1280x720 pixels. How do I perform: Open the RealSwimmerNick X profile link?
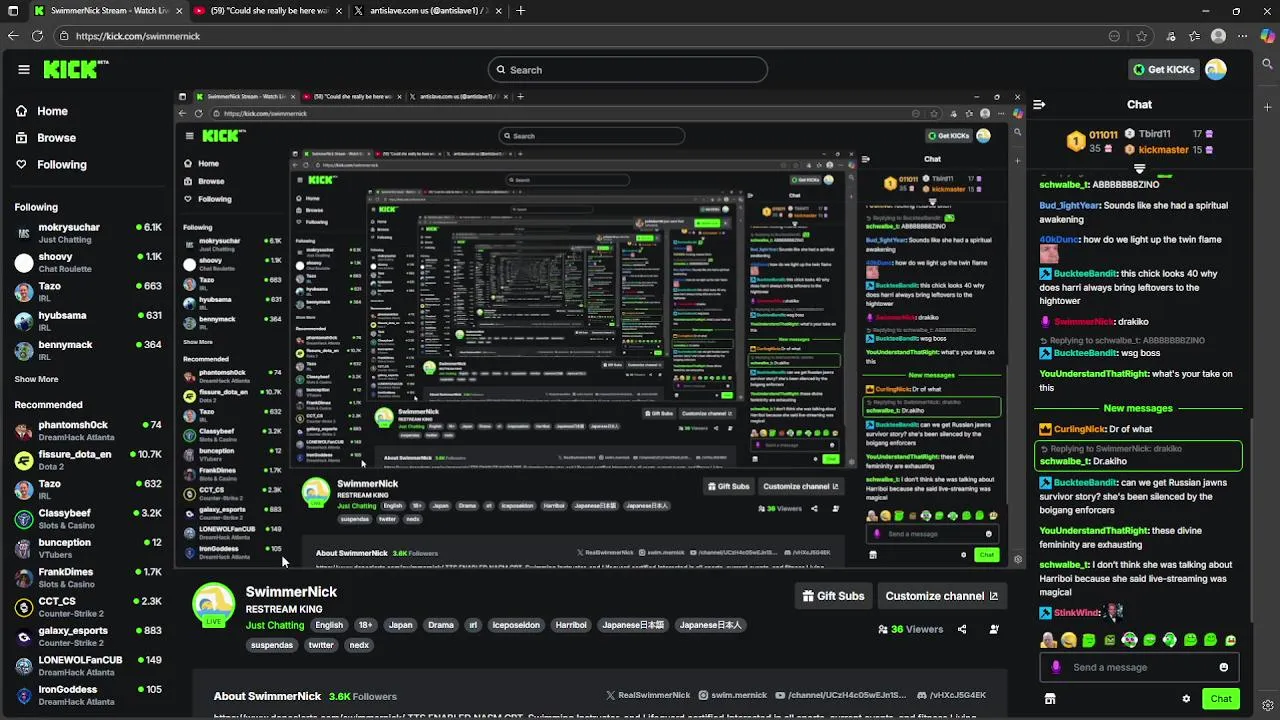[648, 695]
